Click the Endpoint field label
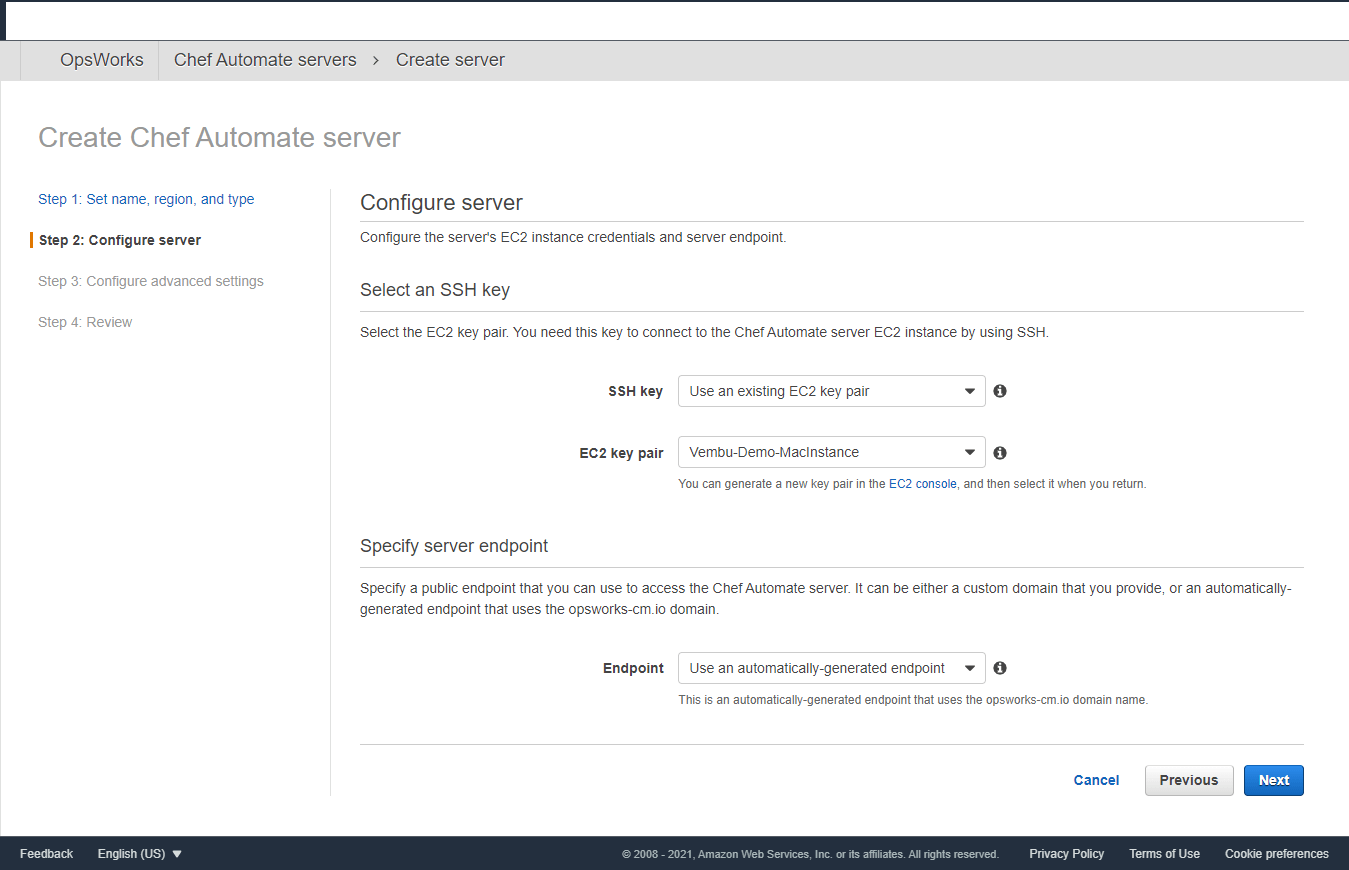 pos(633,668)
